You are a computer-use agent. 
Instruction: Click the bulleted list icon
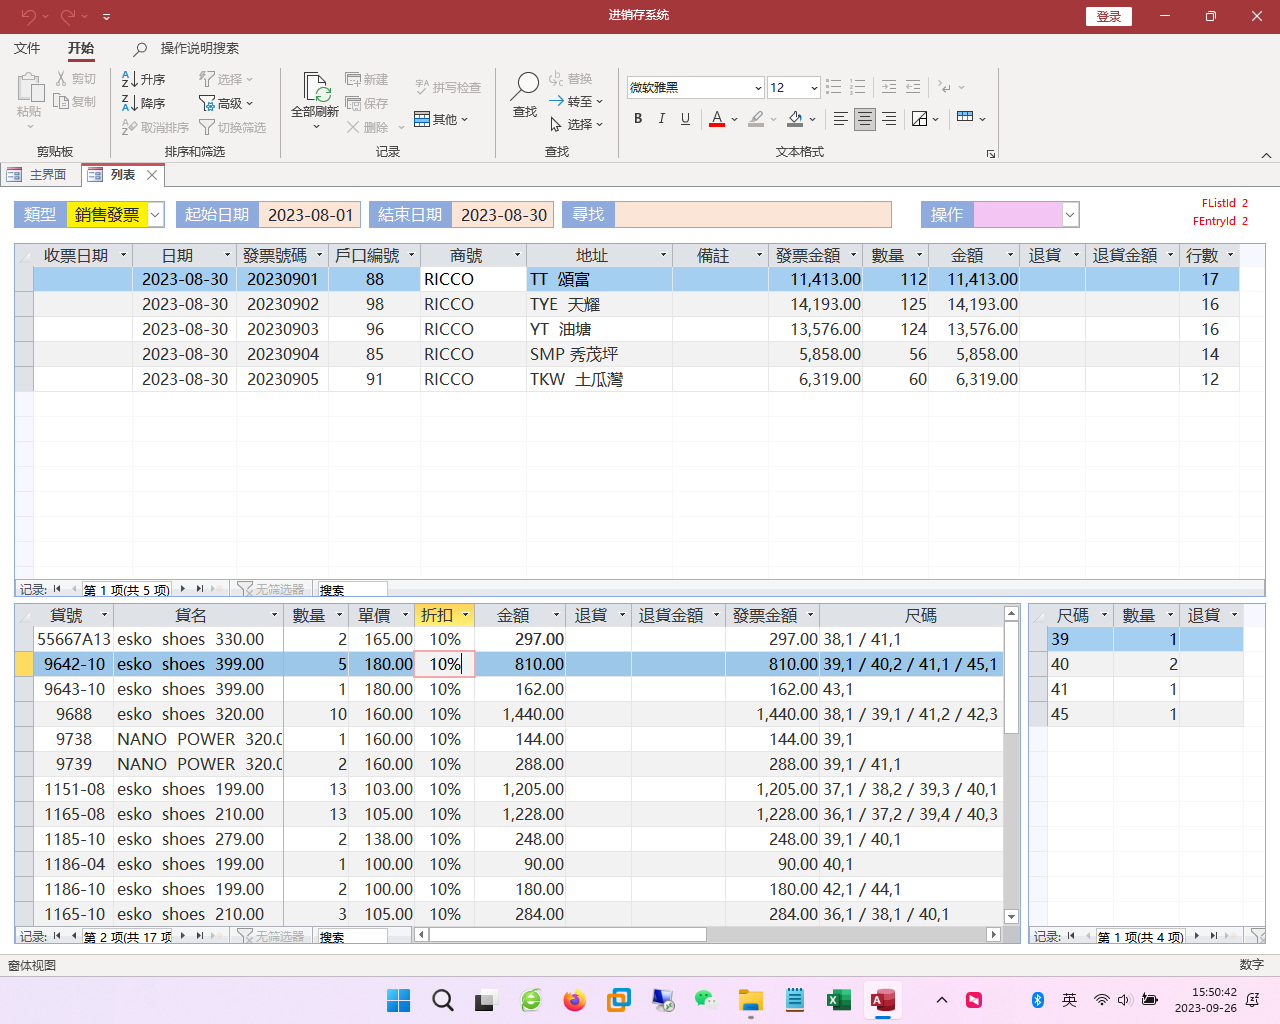tap(833, 87)
